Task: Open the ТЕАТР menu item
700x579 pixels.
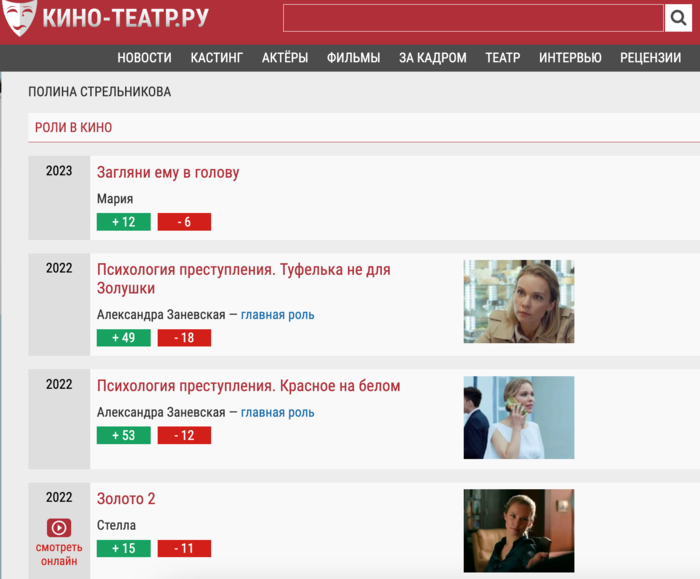Action: (503, 58)
